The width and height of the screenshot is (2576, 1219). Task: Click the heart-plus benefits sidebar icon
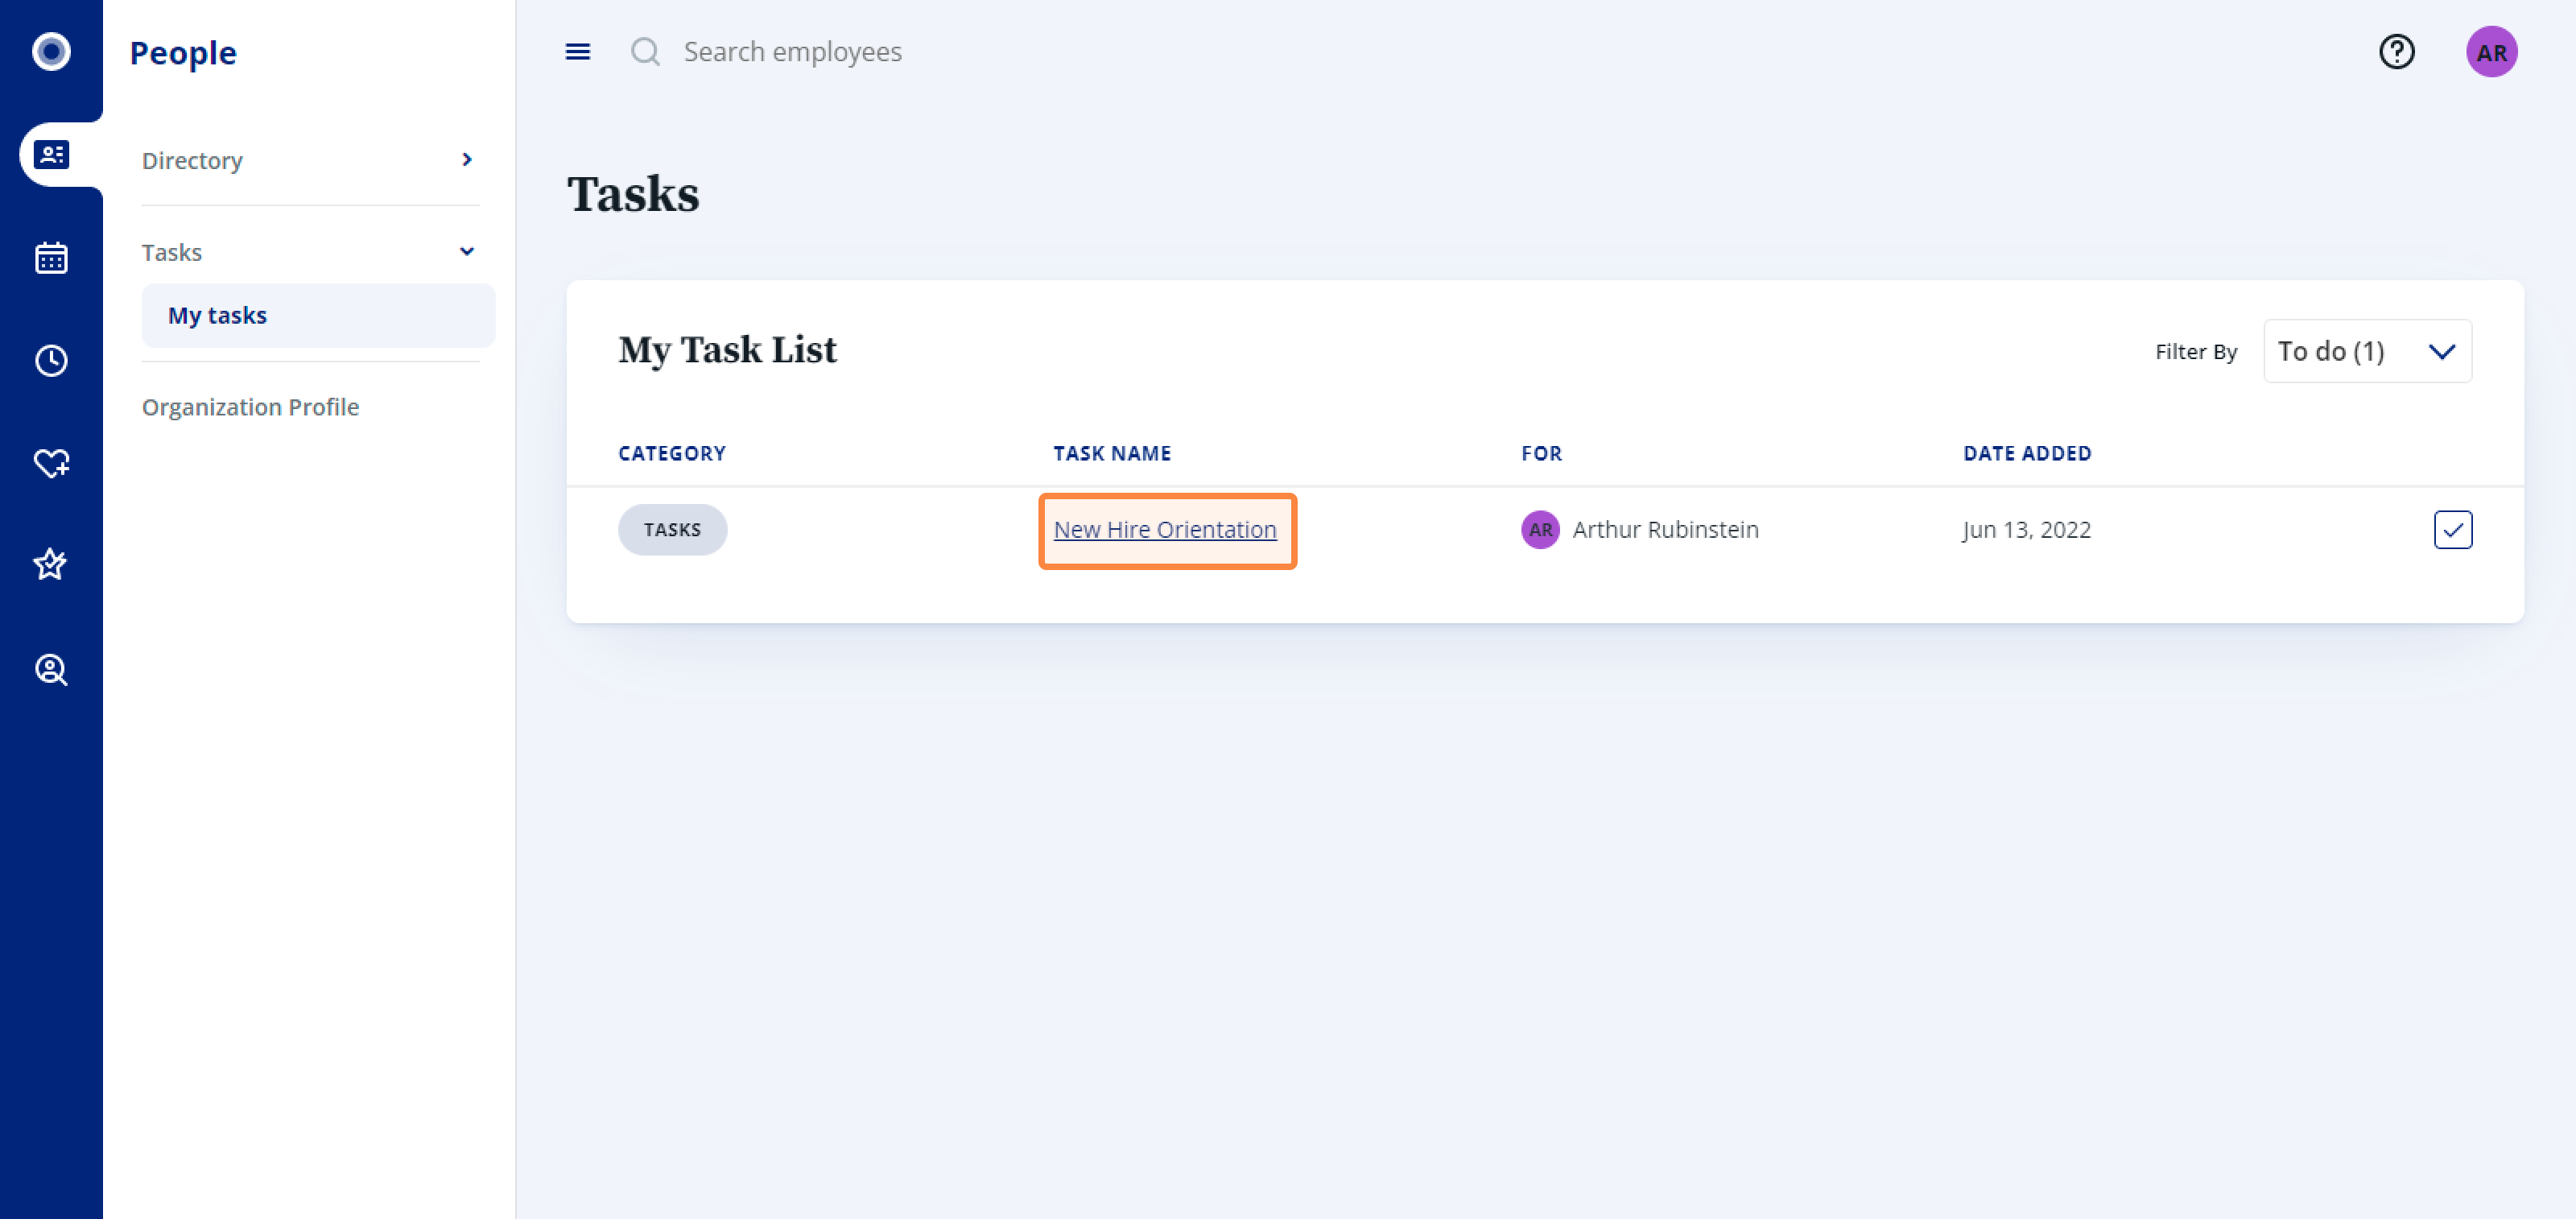pyautogui.click(x=51, y=464)
